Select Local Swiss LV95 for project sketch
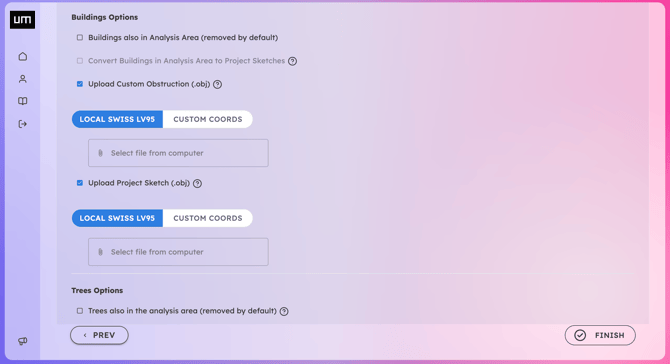The height and width of the screenshot is (364, 670). point(117,218)
